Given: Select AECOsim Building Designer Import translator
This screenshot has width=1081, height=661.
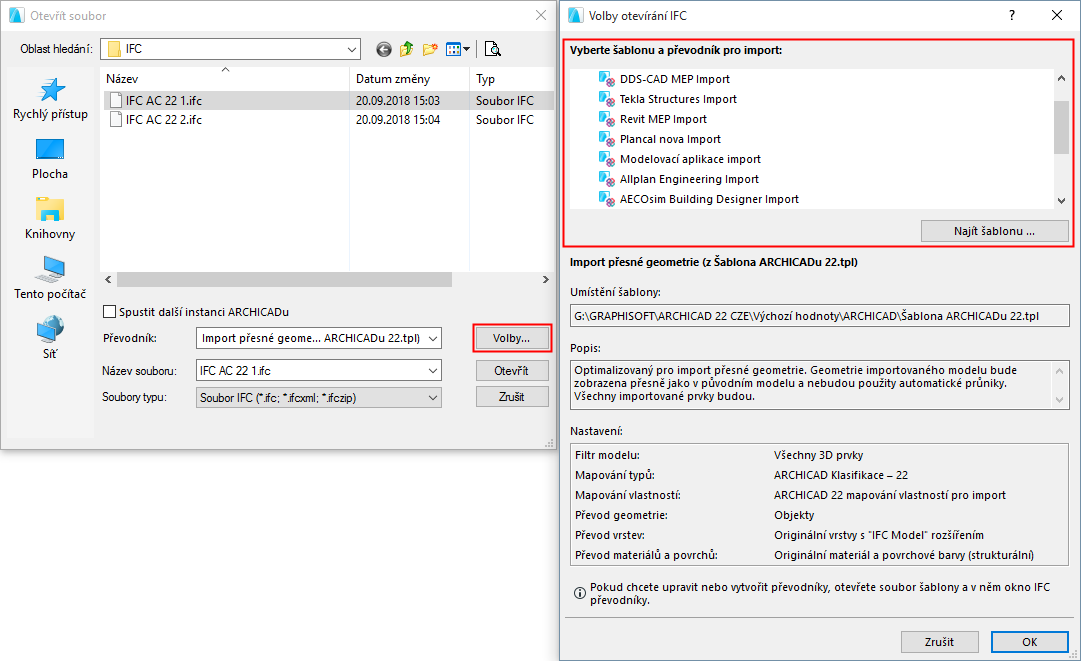Looking at the screenshot, I should pos(709,199).
